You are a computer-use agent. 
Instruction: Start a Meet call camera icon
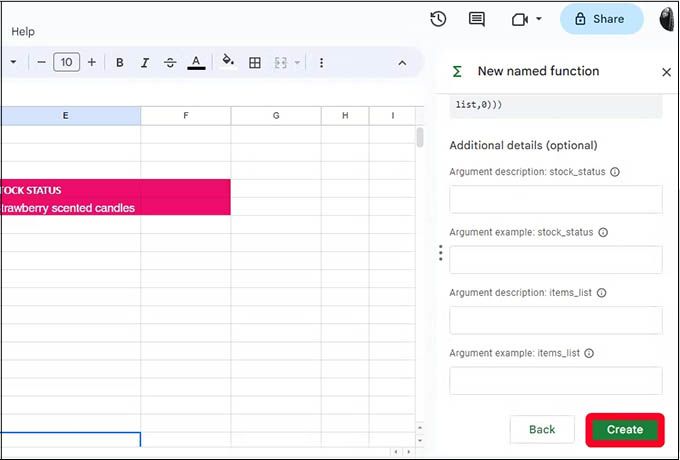click(520, 19)
